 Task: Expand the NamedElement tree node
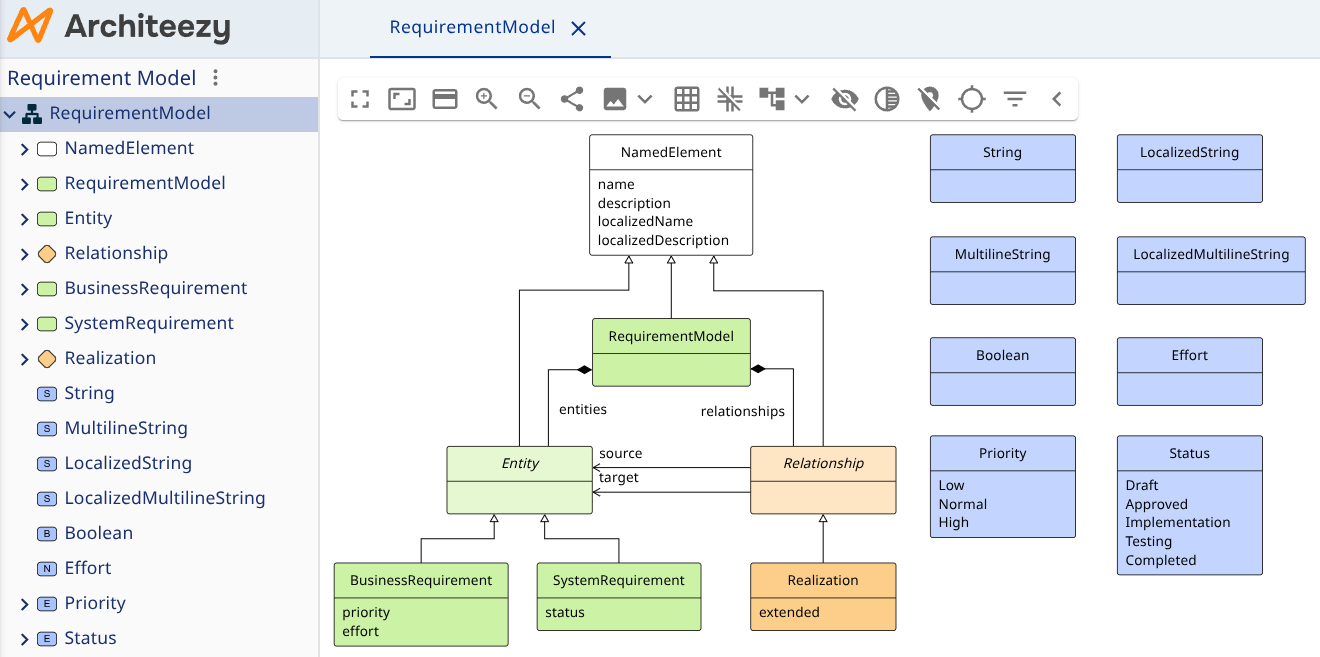coord(24,148)
